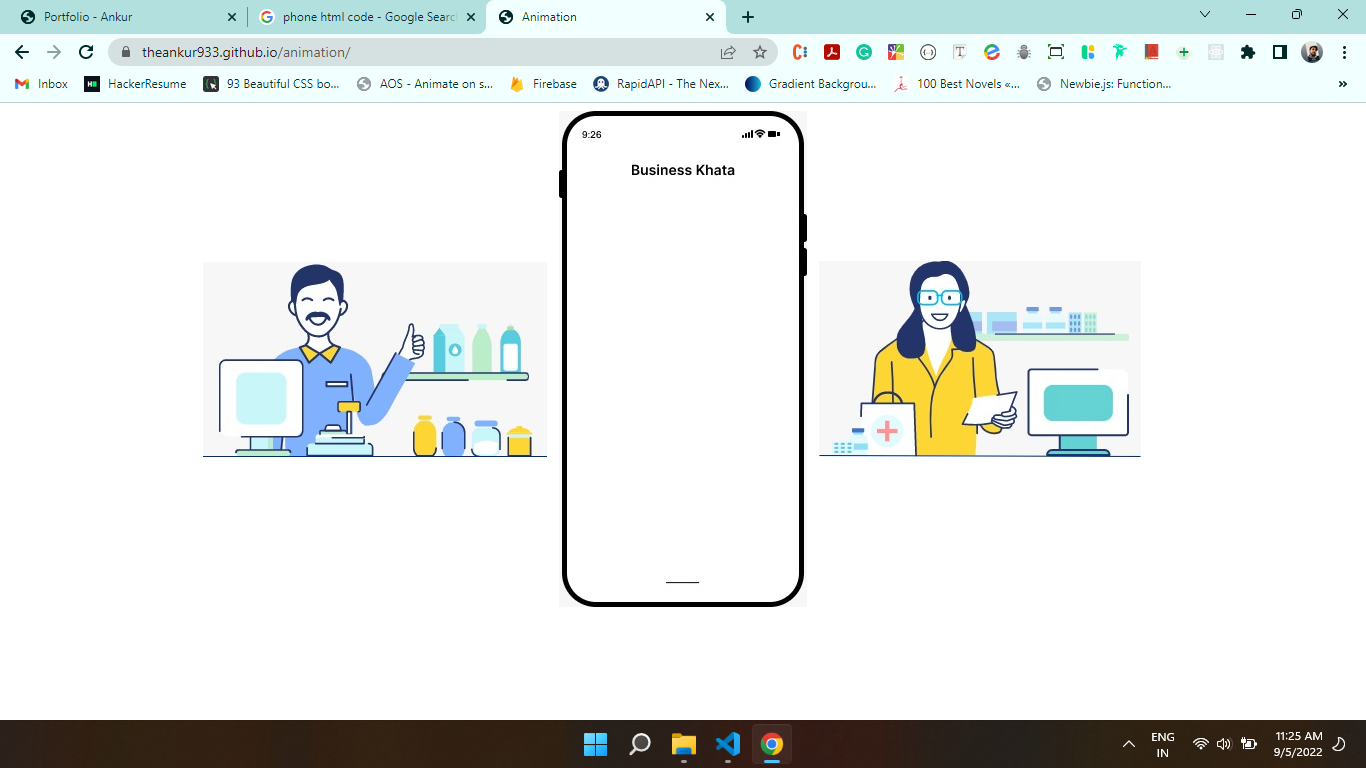Image resolution: width=1366 pixels, height=768 pixels.
Task: Reload the current page
Action: 86,52
